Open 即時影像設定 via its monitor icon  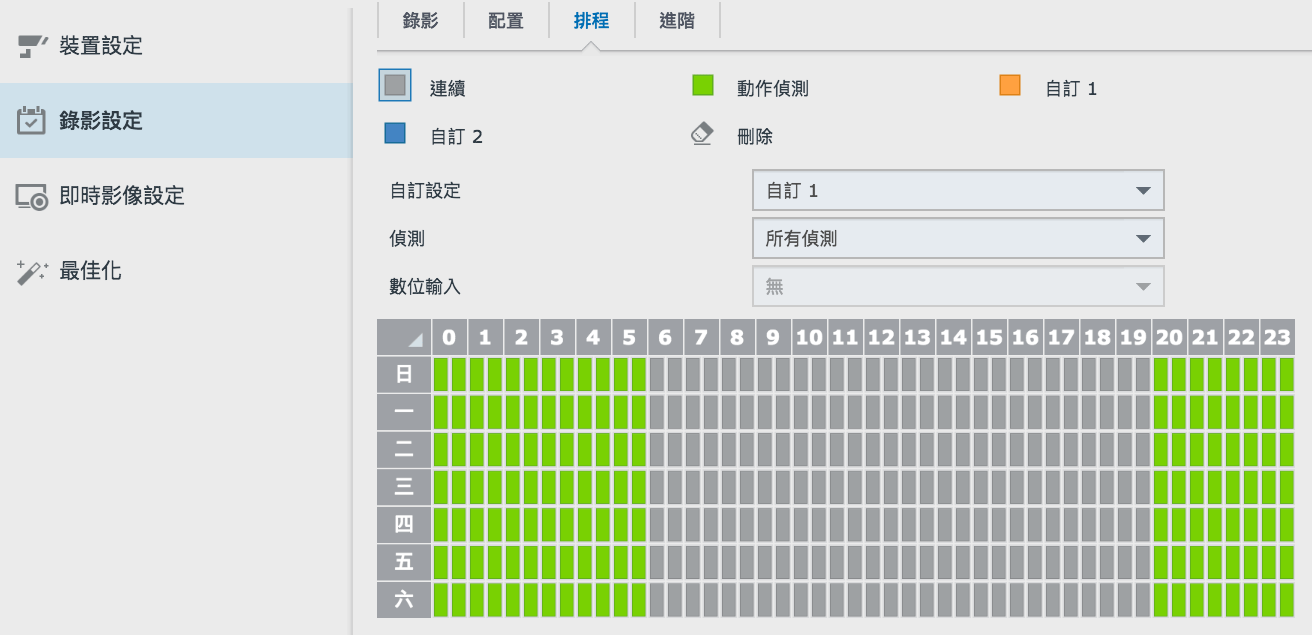pos(32,196)
